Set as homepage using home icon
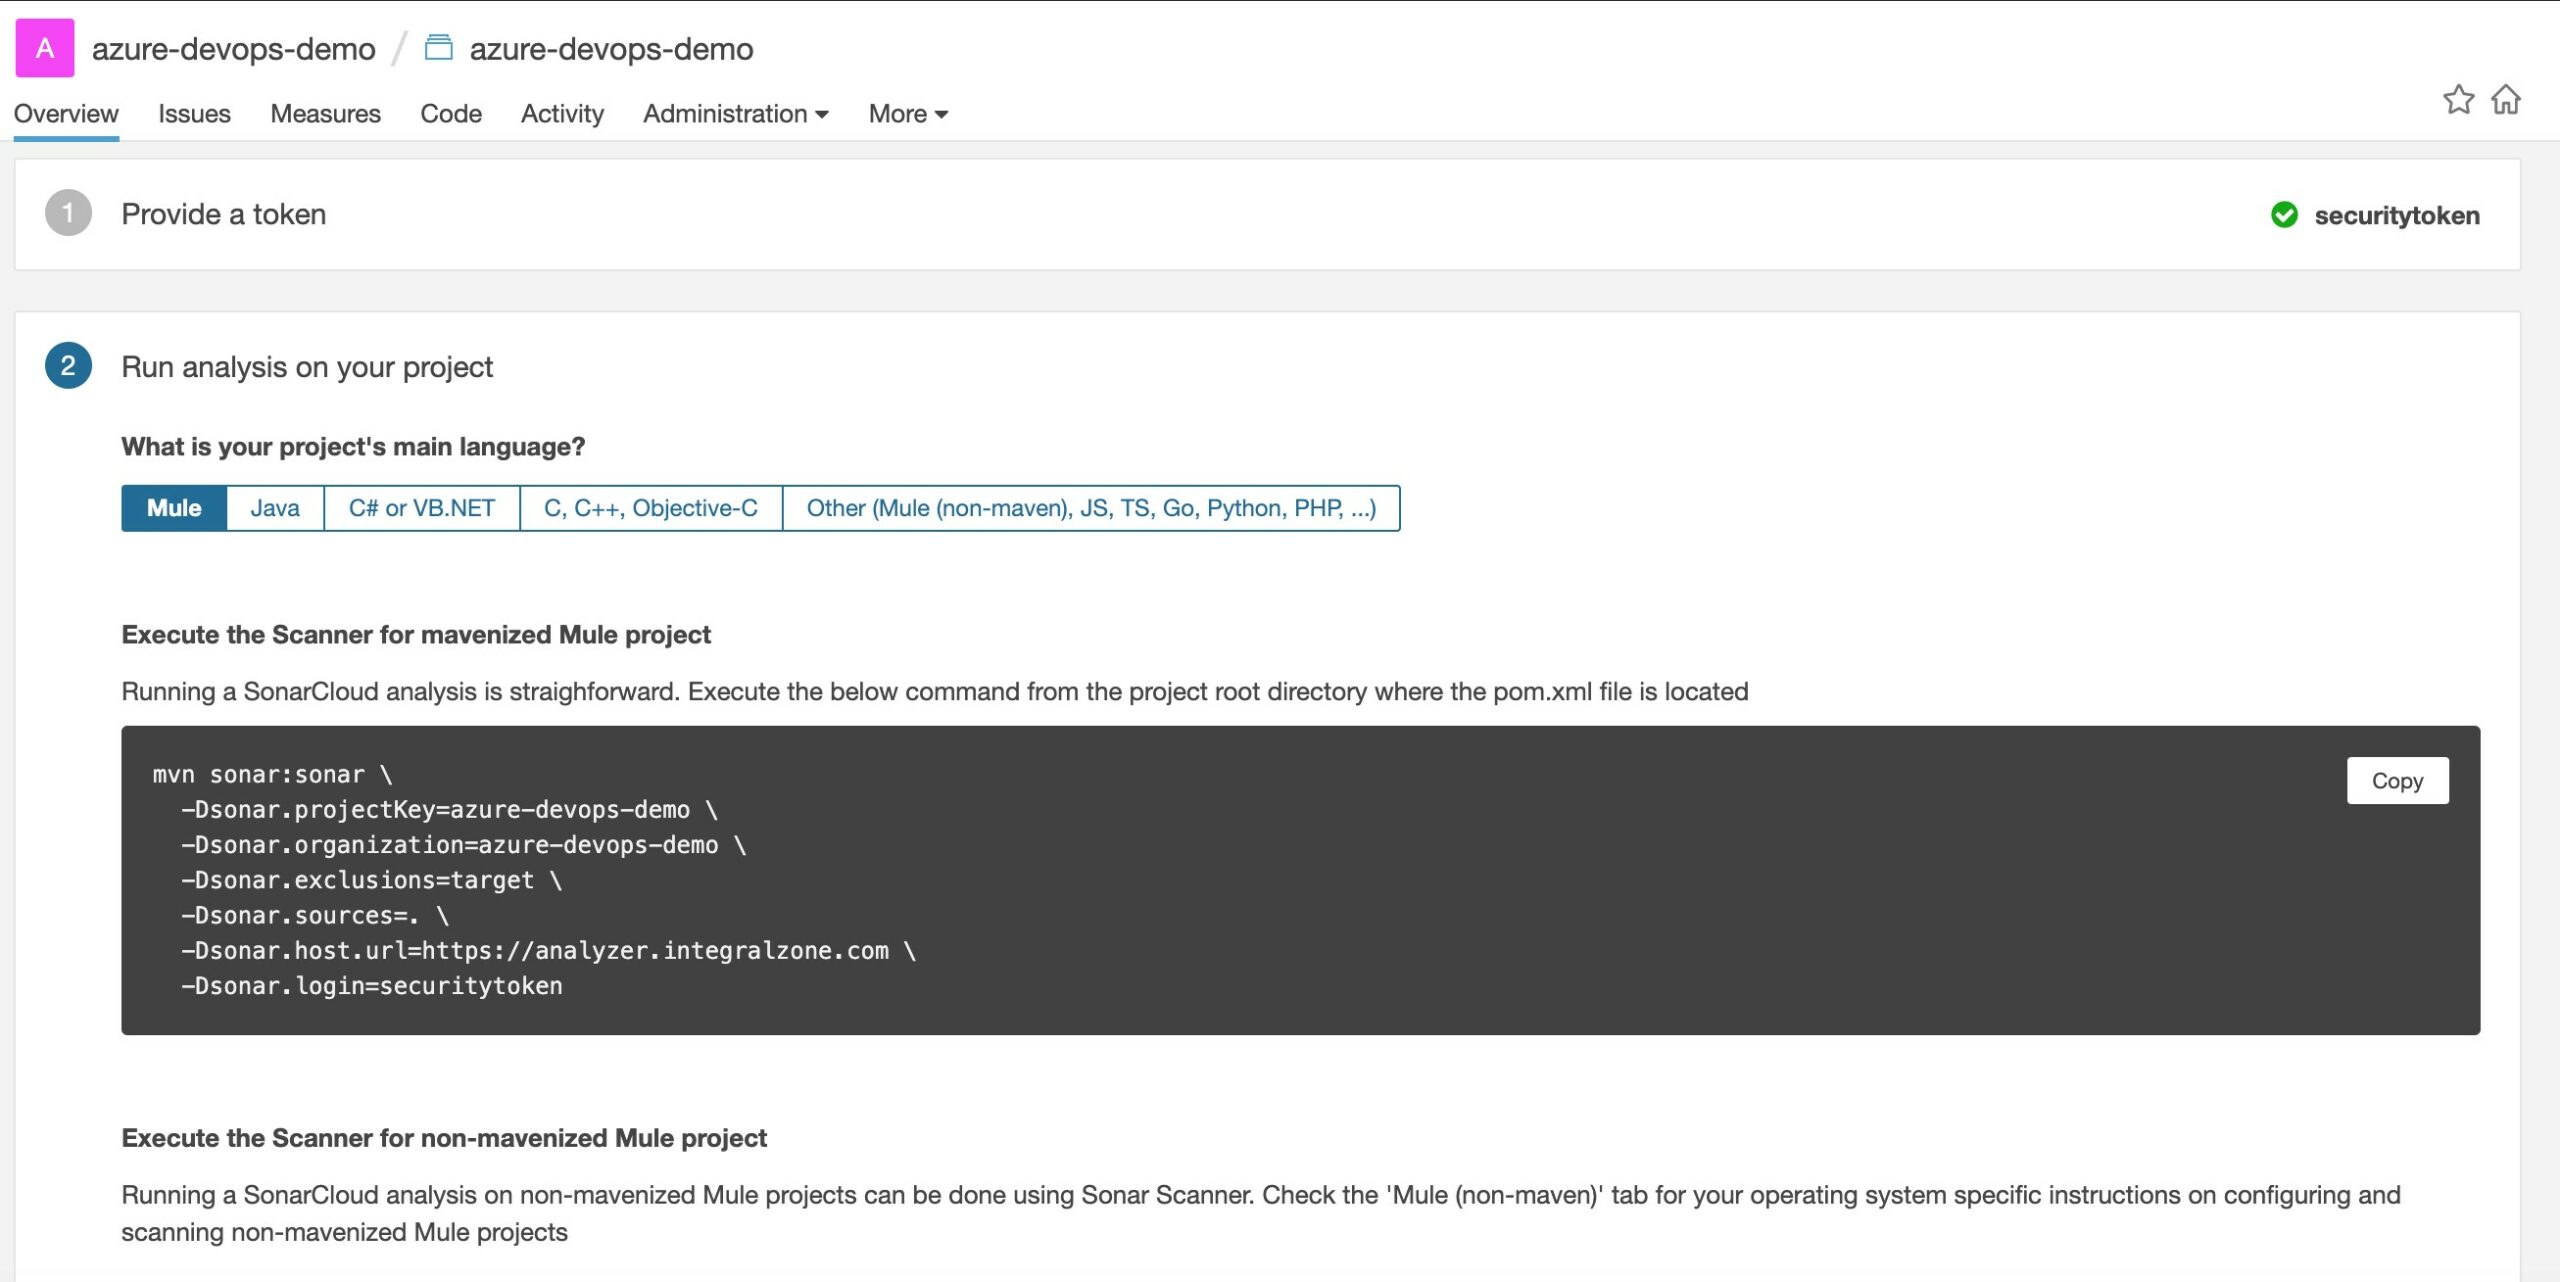Screen dimensions: 2560x1282 point(2505,100)
